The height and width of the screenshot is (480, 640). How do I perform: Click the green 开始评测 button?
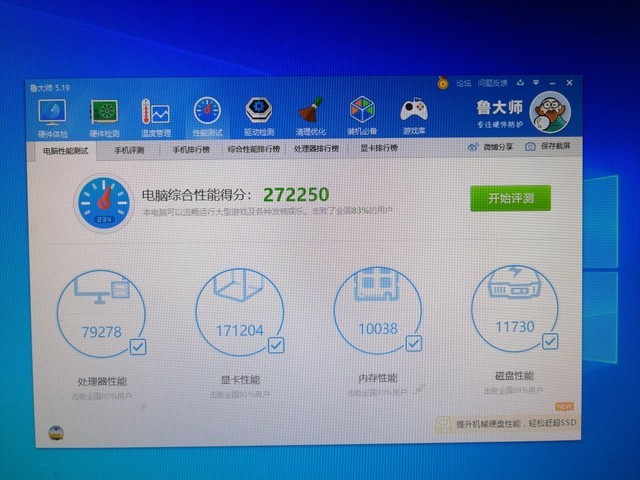pos(510,198)
